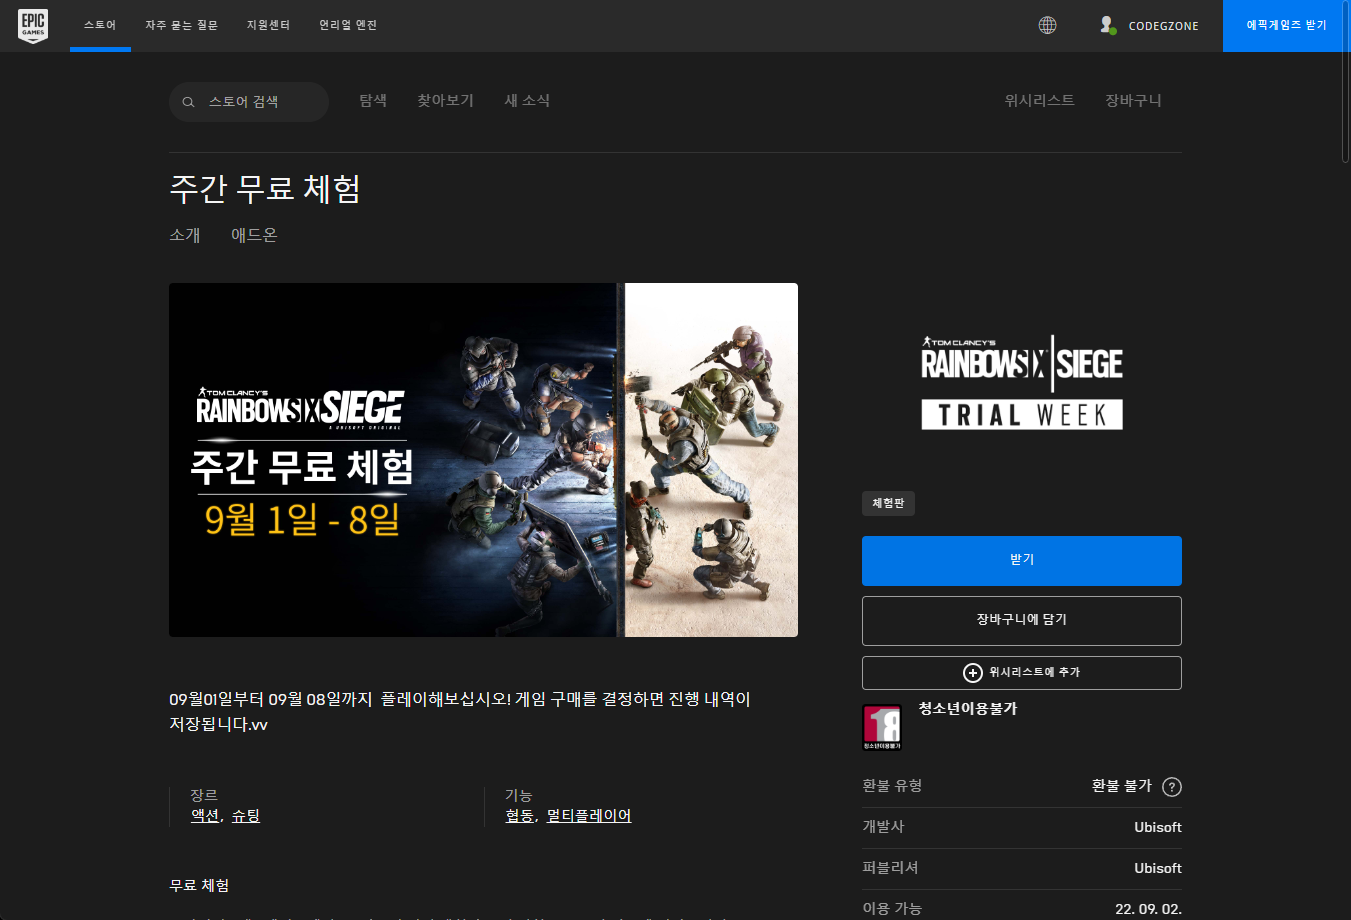Viewport: 1351px width, 920px height.
Task: Click the 청소년이용불가 rating text
Action: [968, 709]
